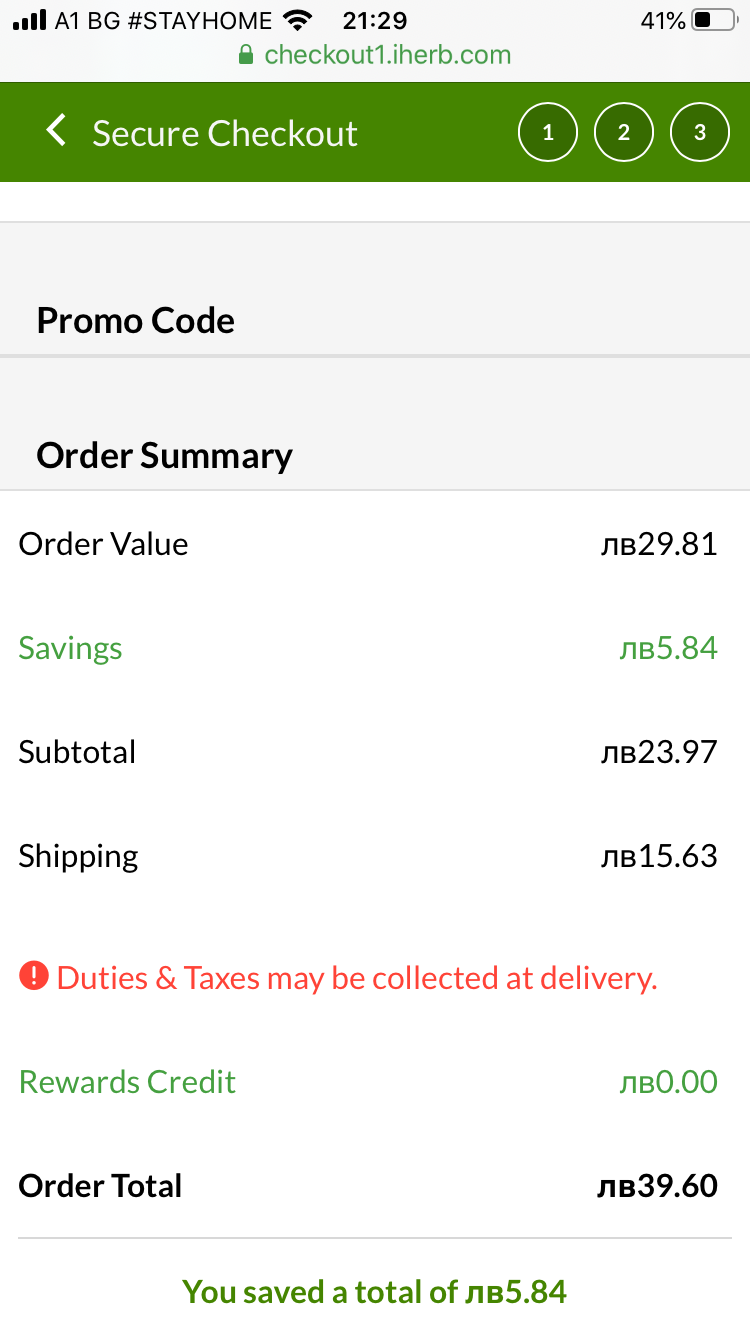Tap the battery indicator in status bar
The height and width of the screenshot is (1334, 750).
pos(714,20)
